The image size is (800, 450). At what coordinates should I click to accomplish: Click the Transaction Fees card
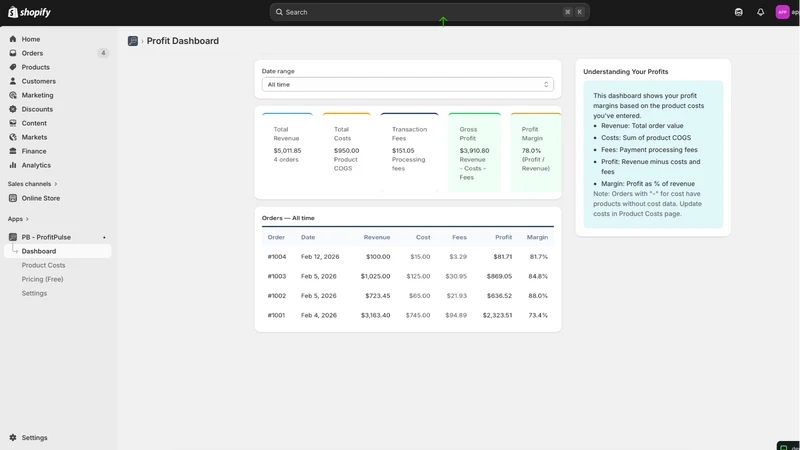tap(409, 152)
